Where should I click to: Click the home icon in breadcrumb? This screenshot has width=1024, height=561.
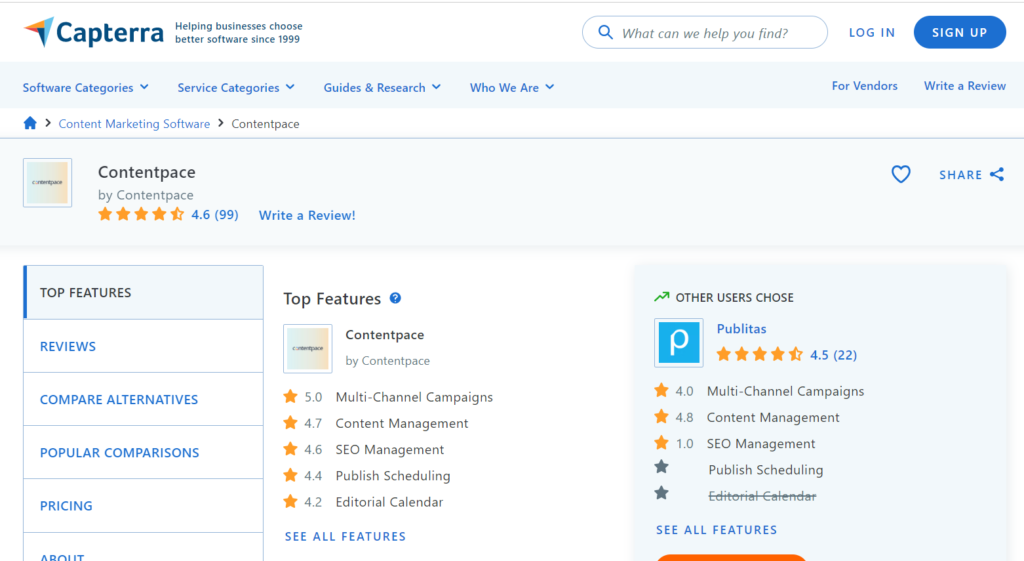[30, 123]
